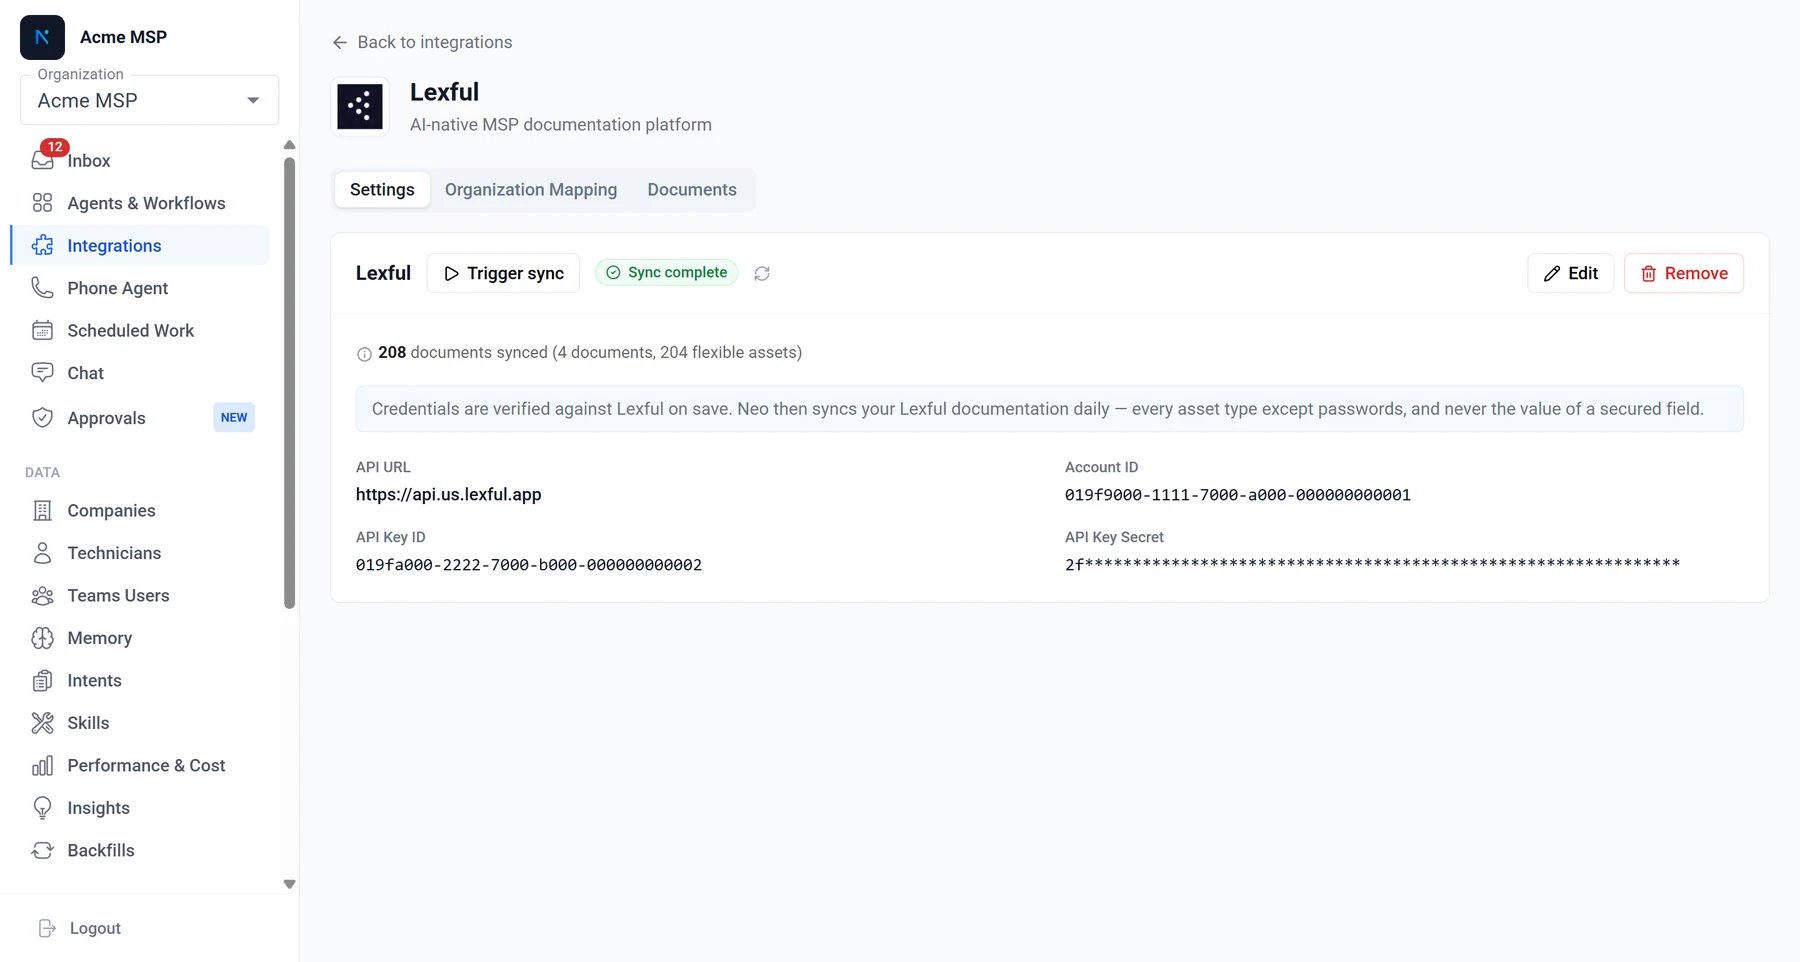The height and width of the screenshot is (962, 1800).
Task: Click the back arrow icon
Action: coord(340,42)
